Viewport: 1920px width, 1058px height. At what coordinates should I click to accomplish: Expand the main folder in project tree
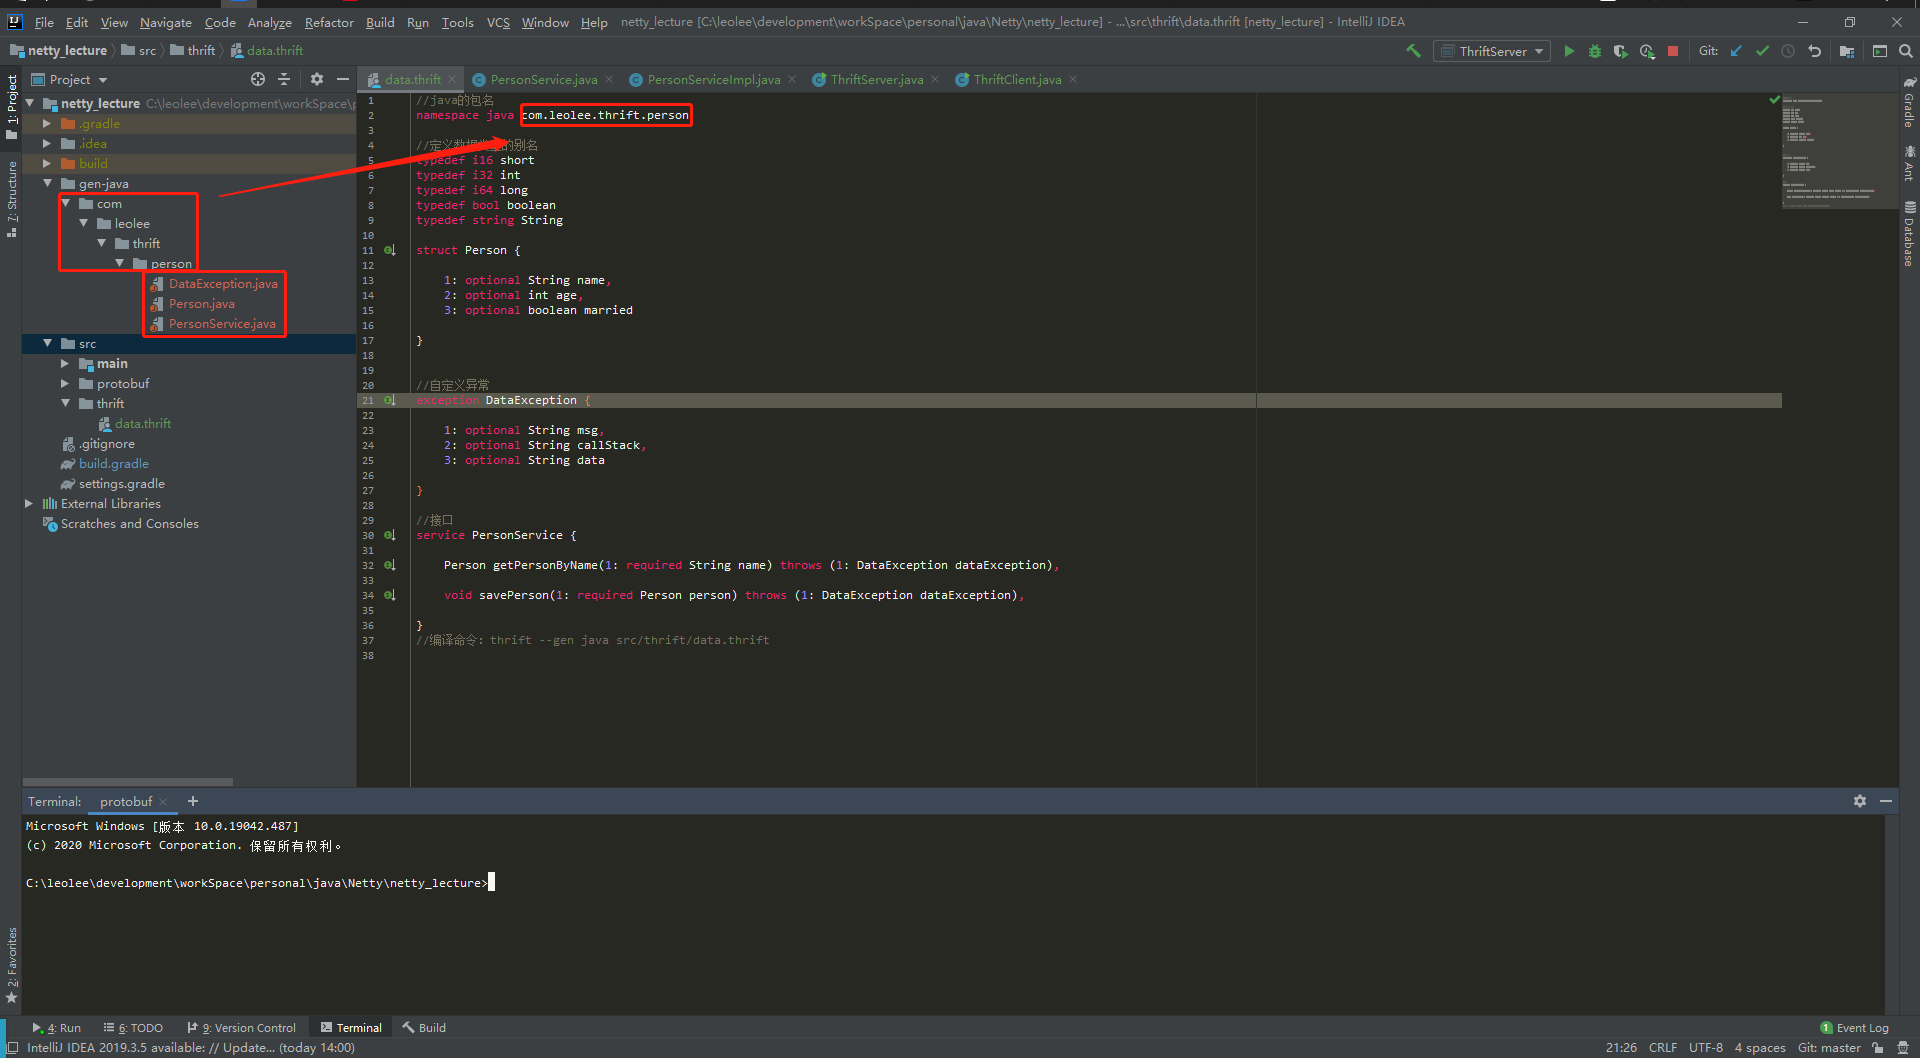pyautogui.click(x=66, y=363)
